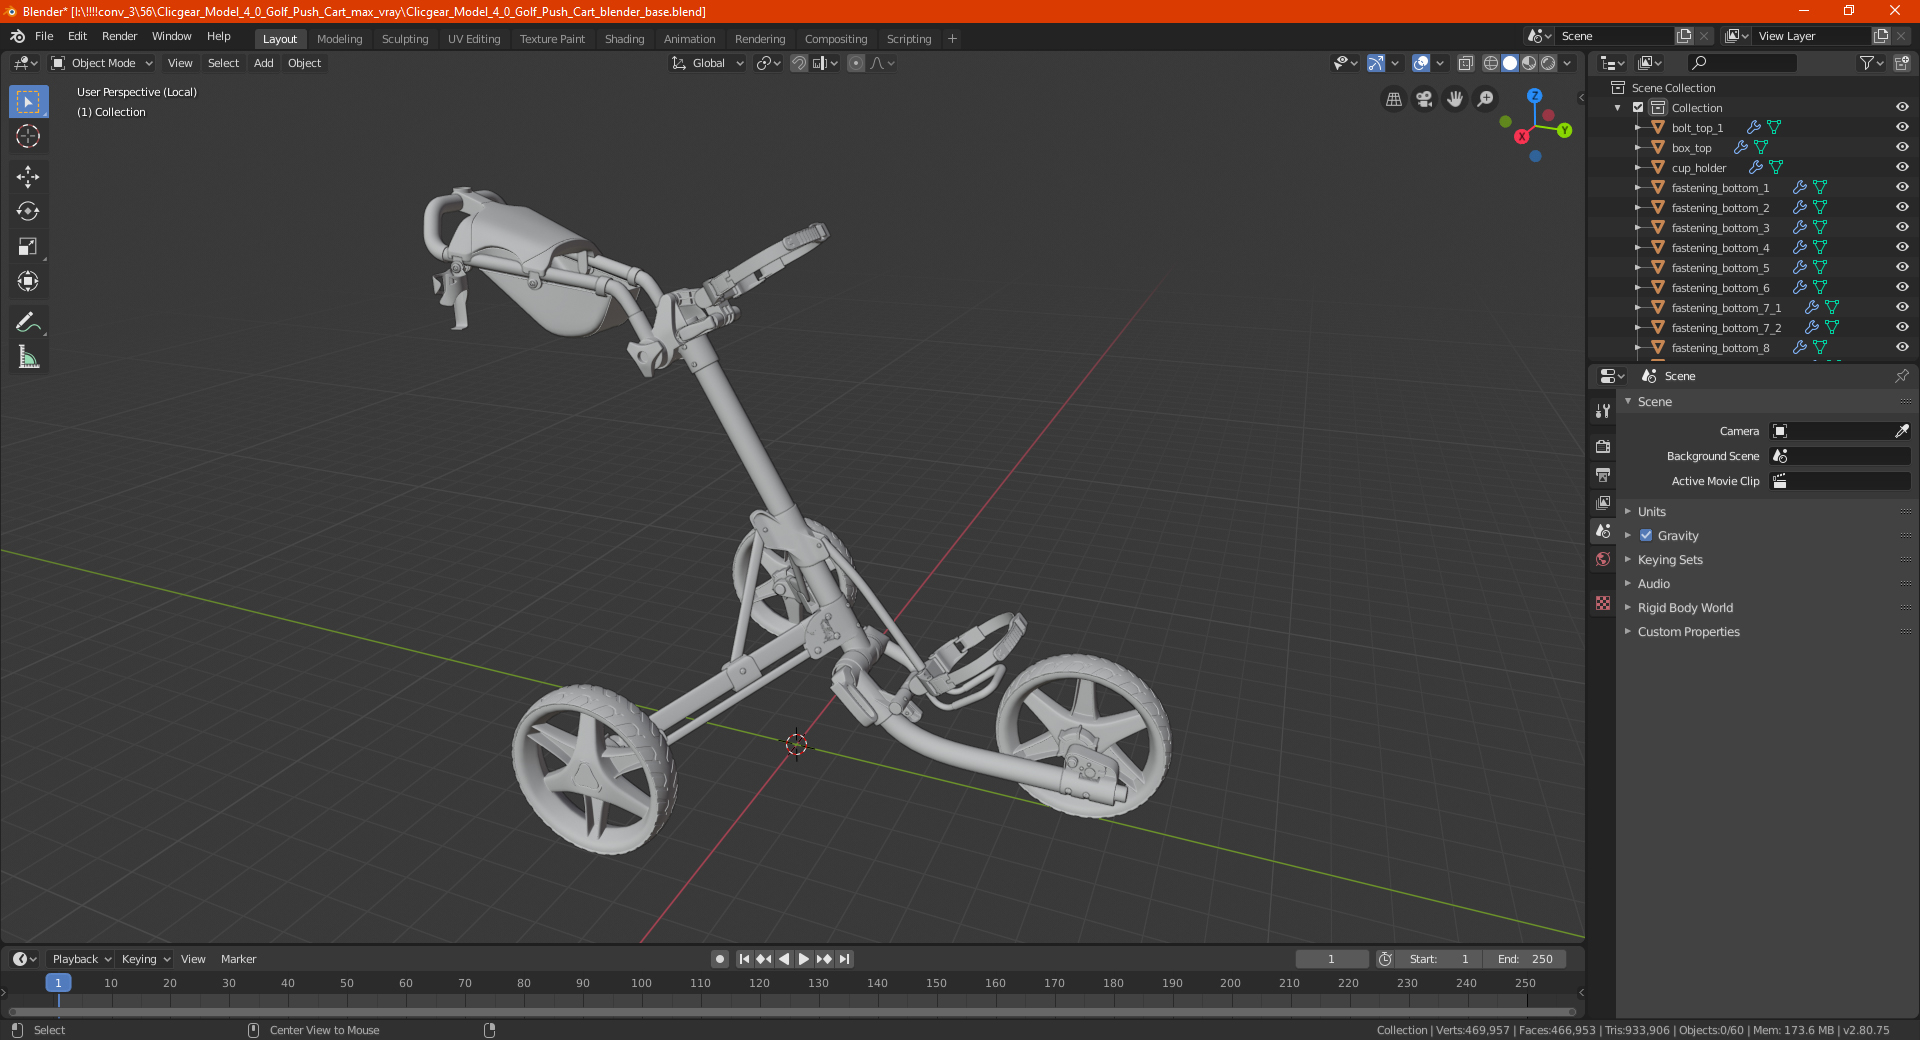Viewport: 1920px width, 1040px height.
Task: Open the Keying dropdown
Action: coord(145,959)
